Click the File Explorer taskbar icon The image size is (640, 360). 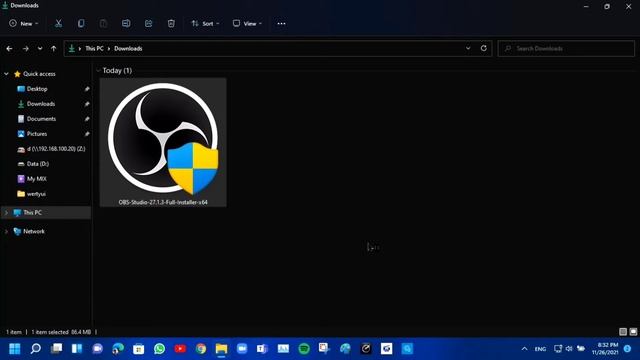221,349
